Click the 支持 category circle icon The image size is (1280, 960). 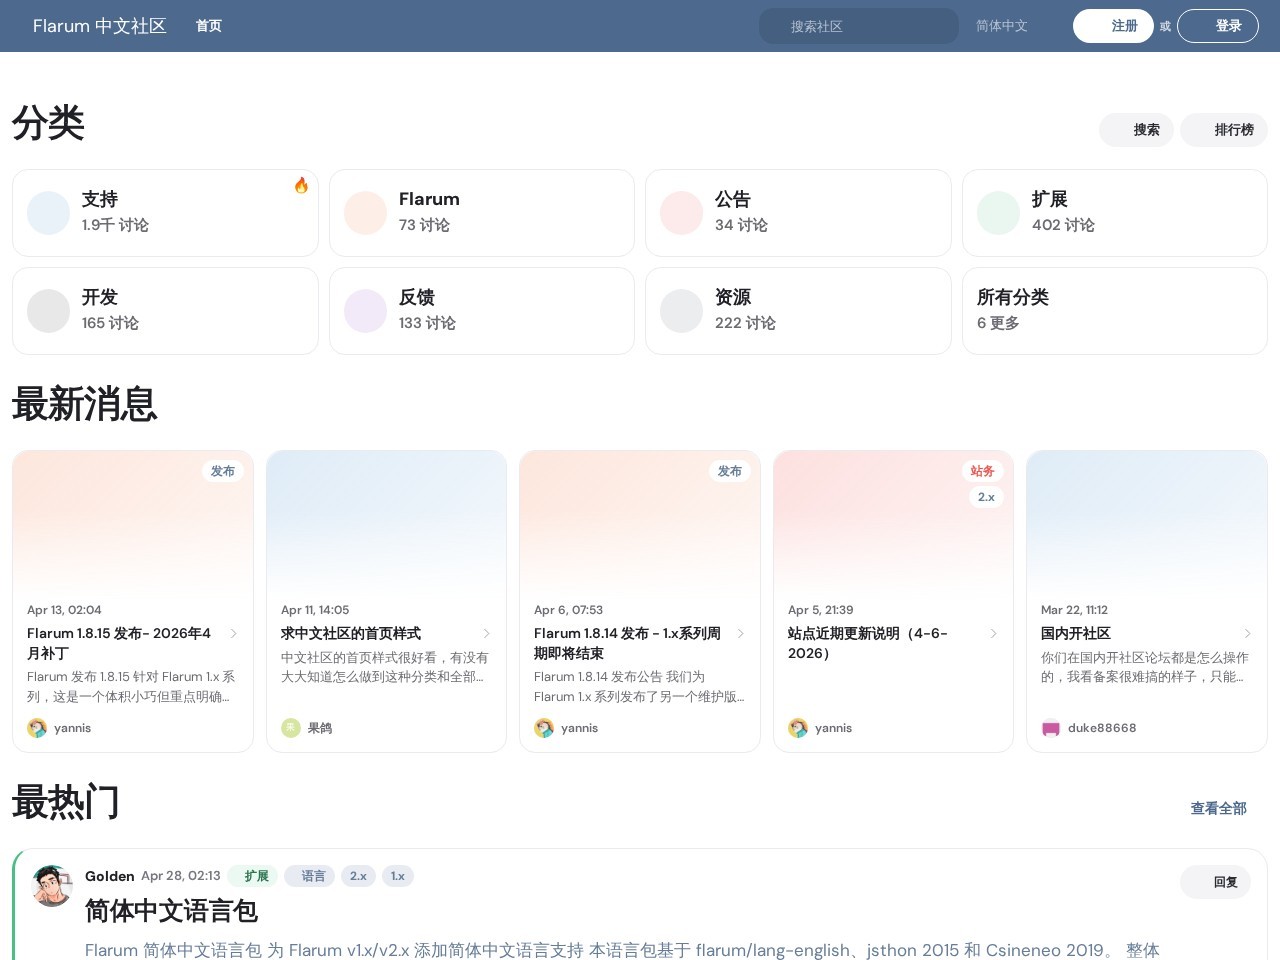pyautogui.click(x=48, y=213)
